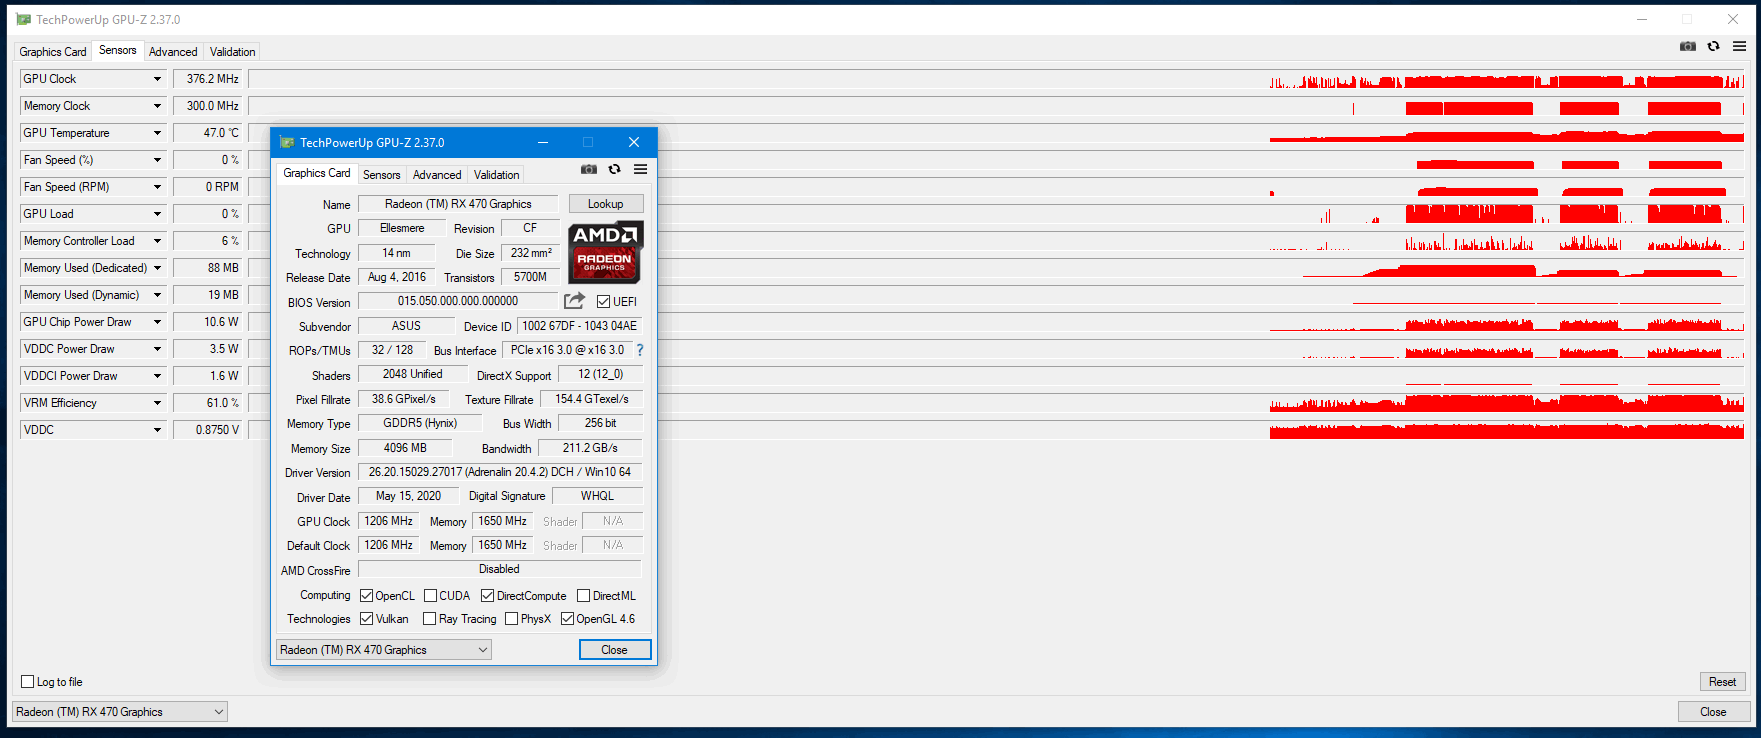Image resolution: width=1761 pixels, height=738 pixels.
Task: Click the 88 MB dedicated memory reading
Action: pos(209,268)
